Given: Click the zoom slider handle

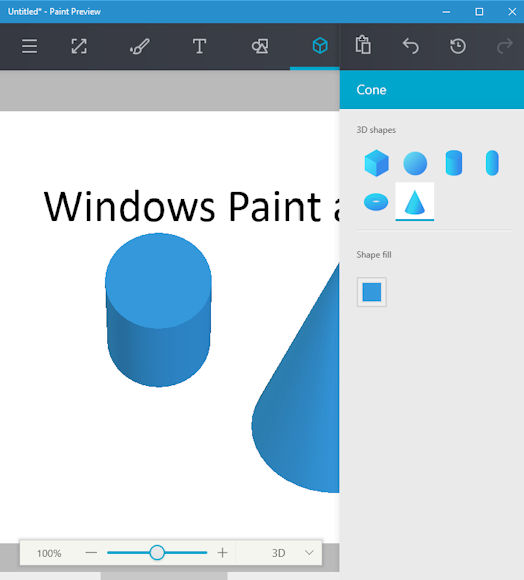Looking at the screenshot, I should coord(157,553).
